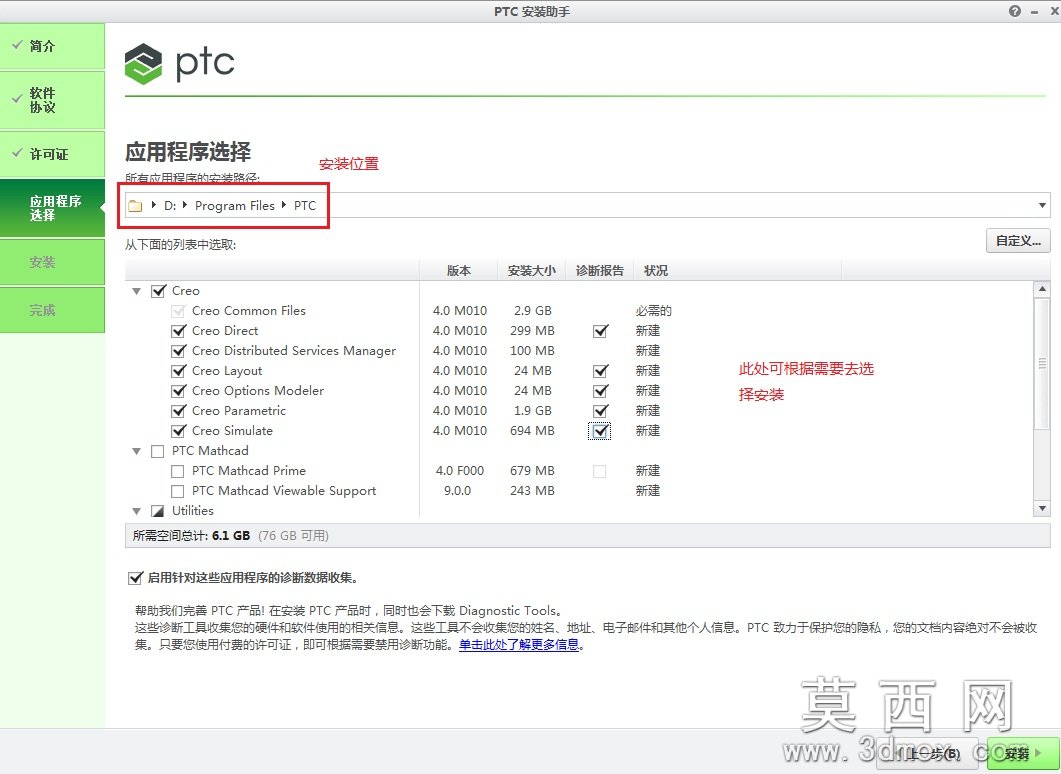This screenshot has width=1061, height=774.
Task: Uncheck Creo Options Modeler checkbox
Action: pyautogui.click(x=179, y=391)
